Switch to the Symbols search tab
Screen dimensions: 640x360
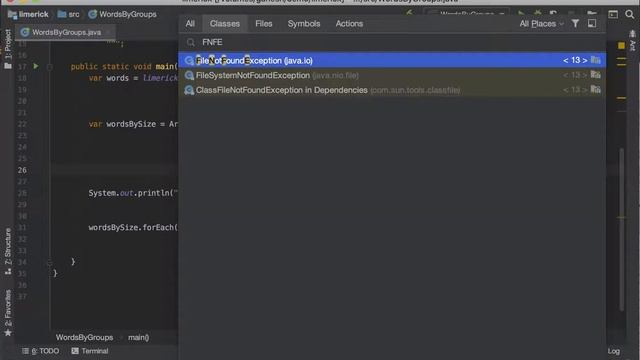[x=304, y=24]
